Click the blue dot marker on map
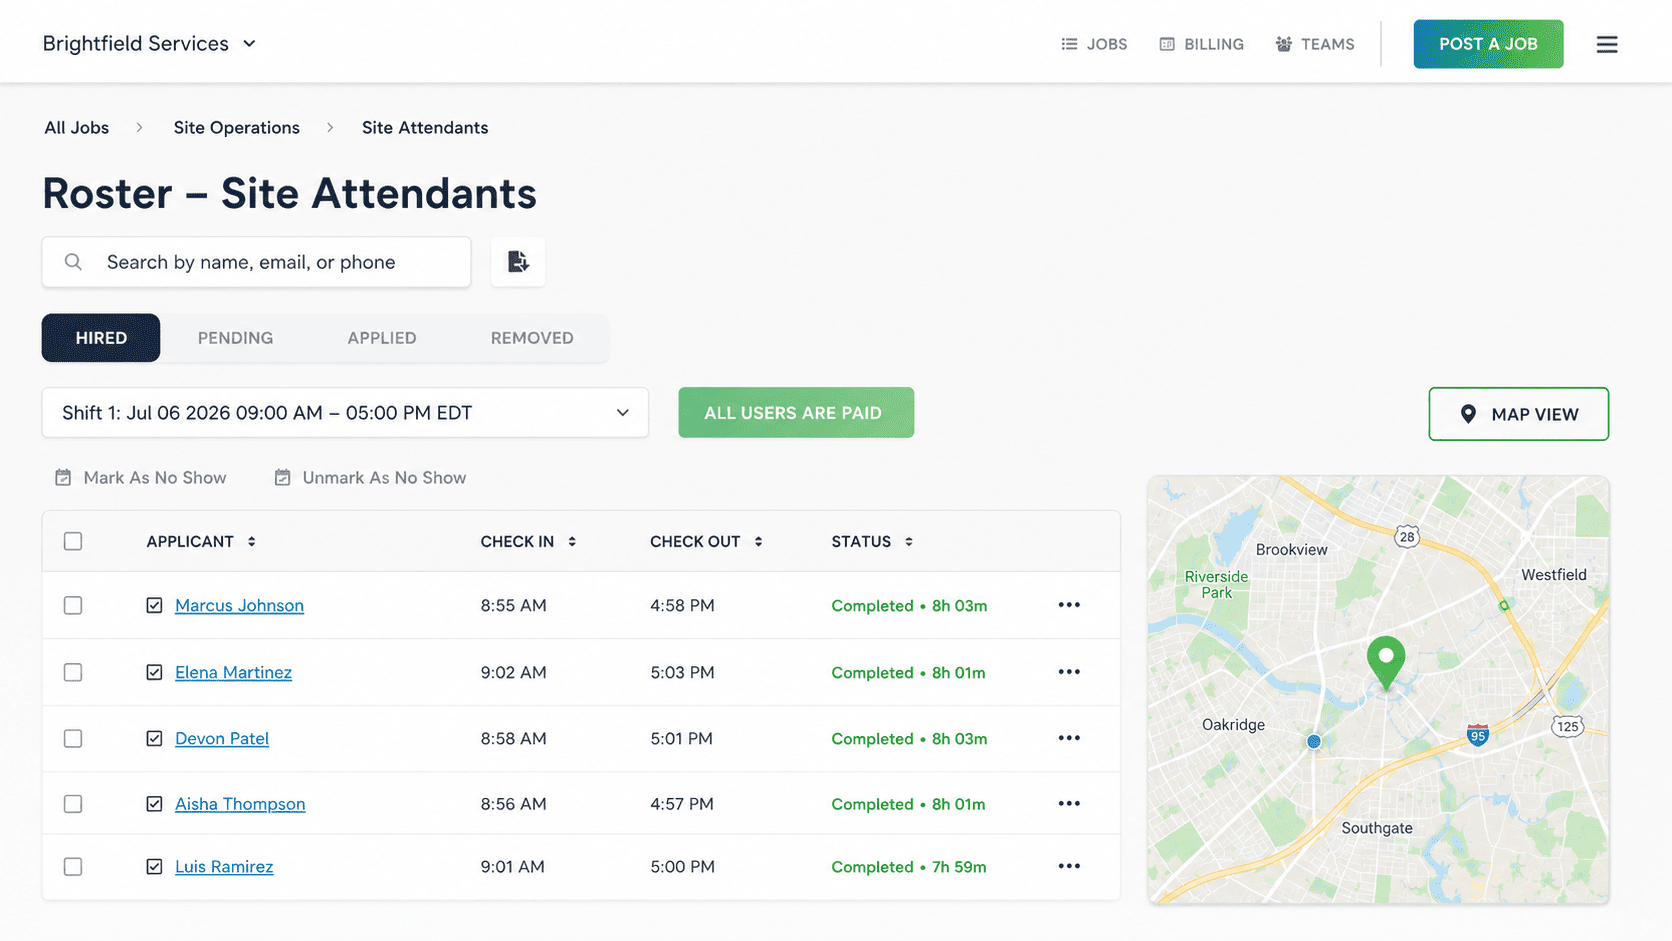This screenshot has height=941, width=1672. tap(1314, 741)
